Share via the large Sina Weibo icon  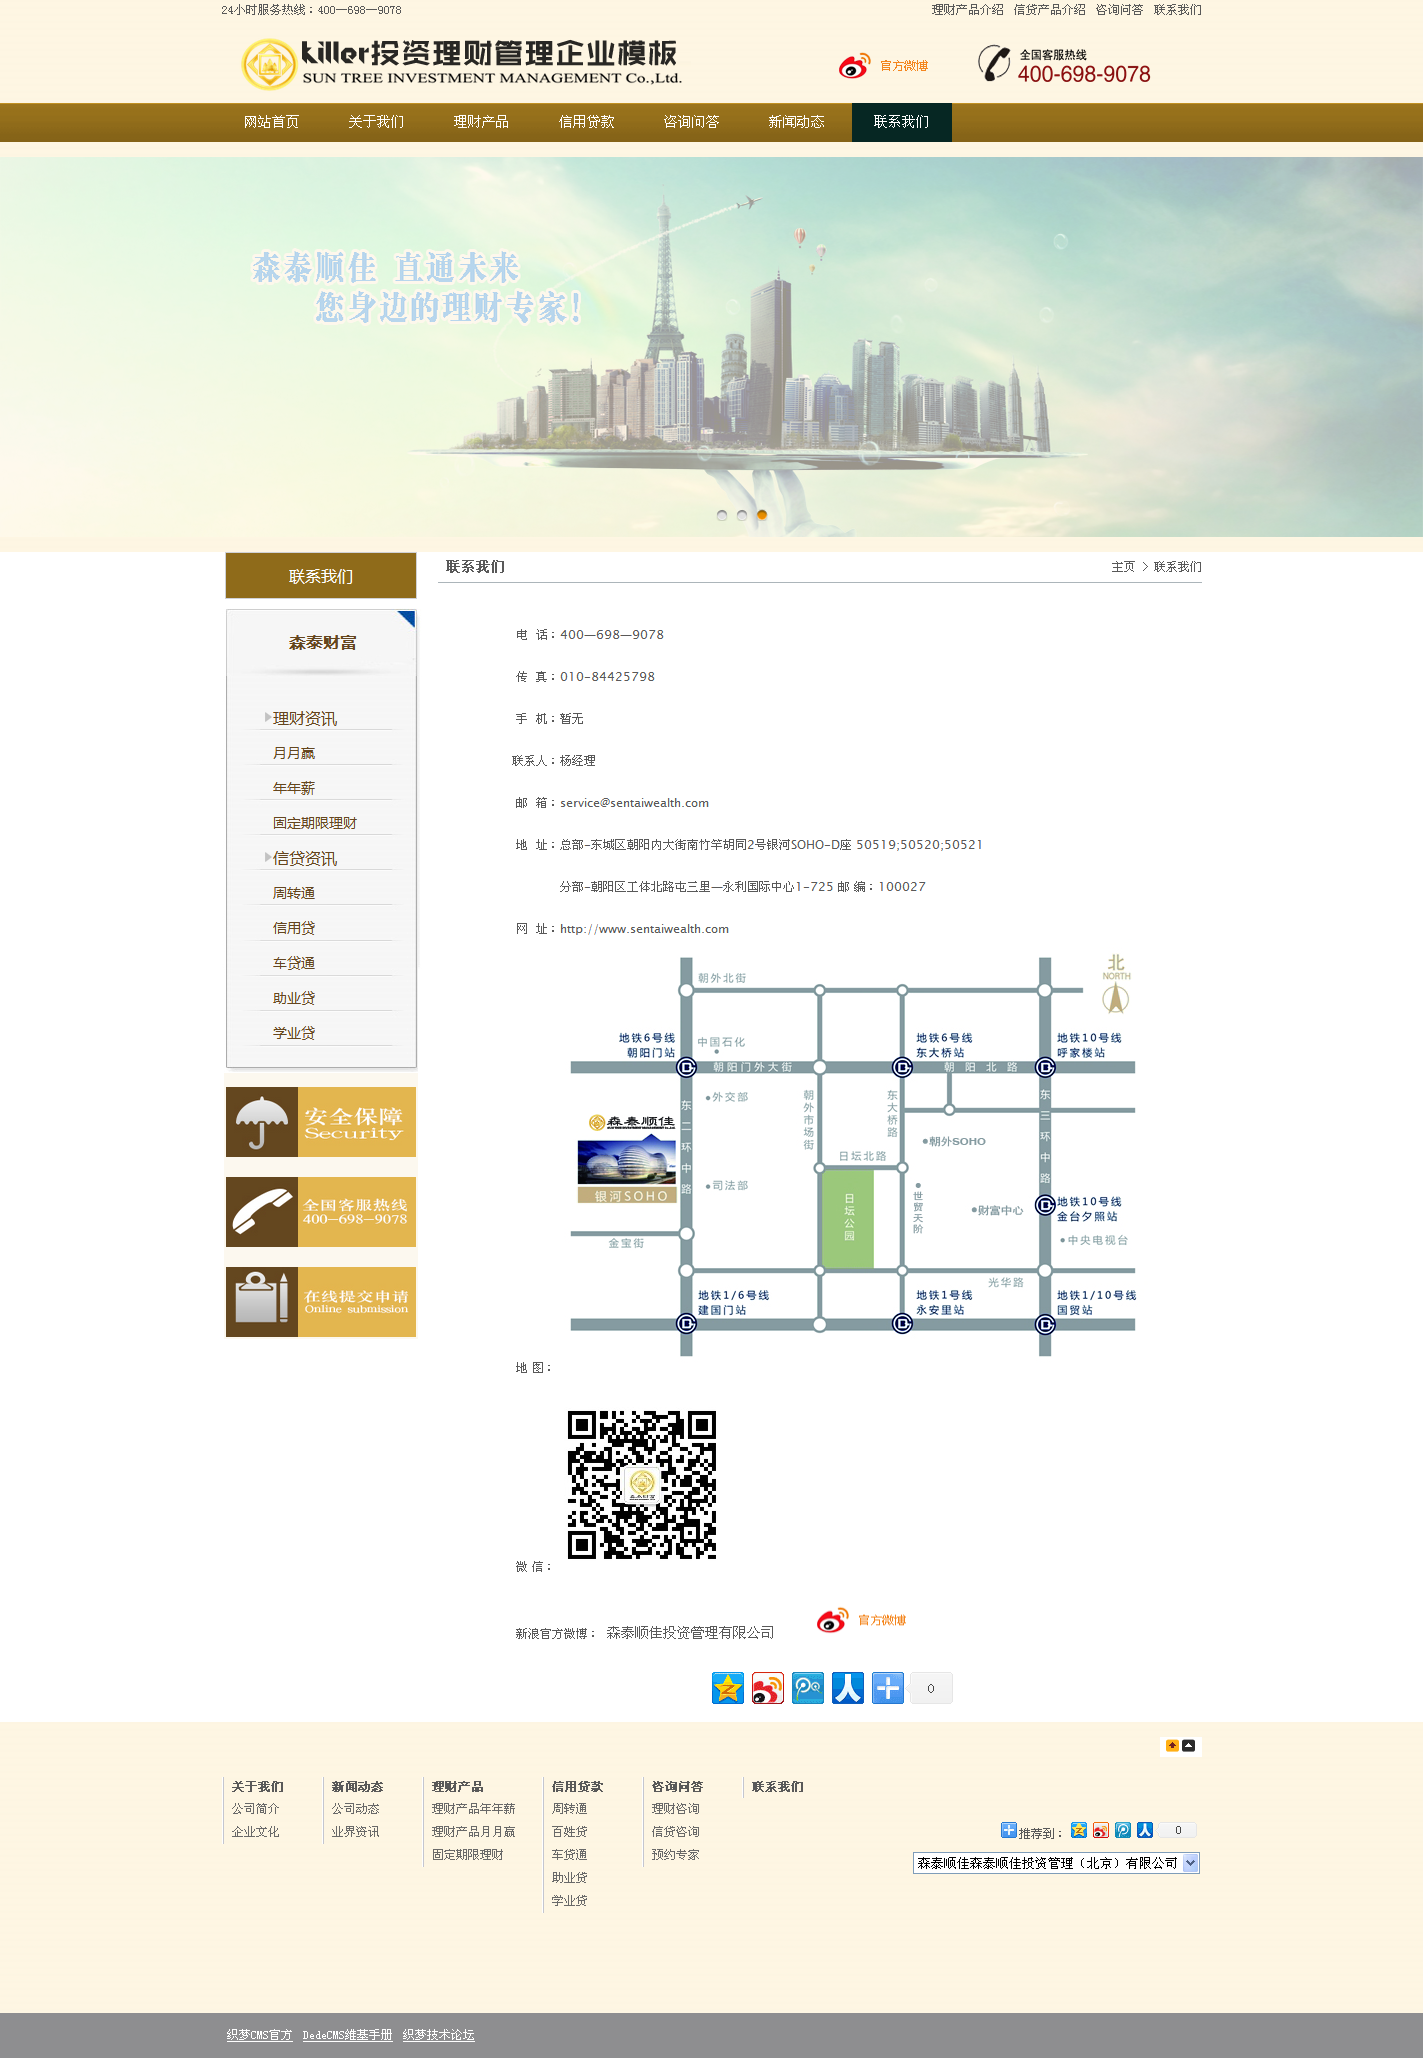[x=768, y=1688]
